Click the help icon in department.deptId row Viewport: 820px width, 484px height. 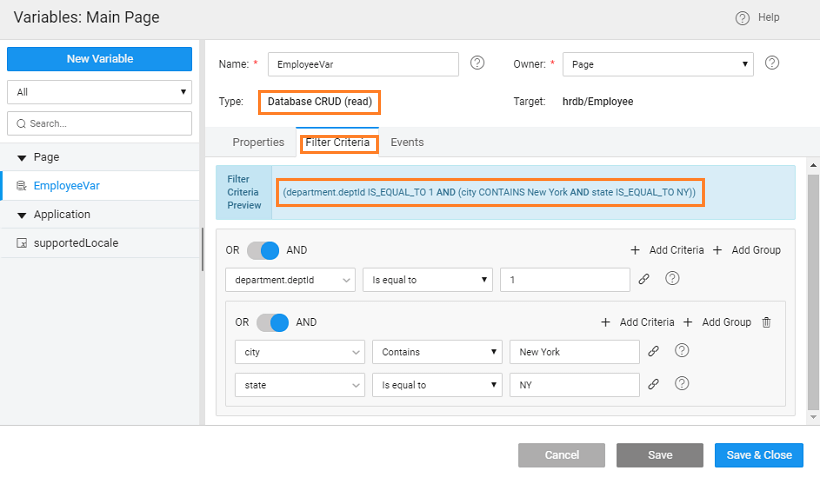[672, 279]
